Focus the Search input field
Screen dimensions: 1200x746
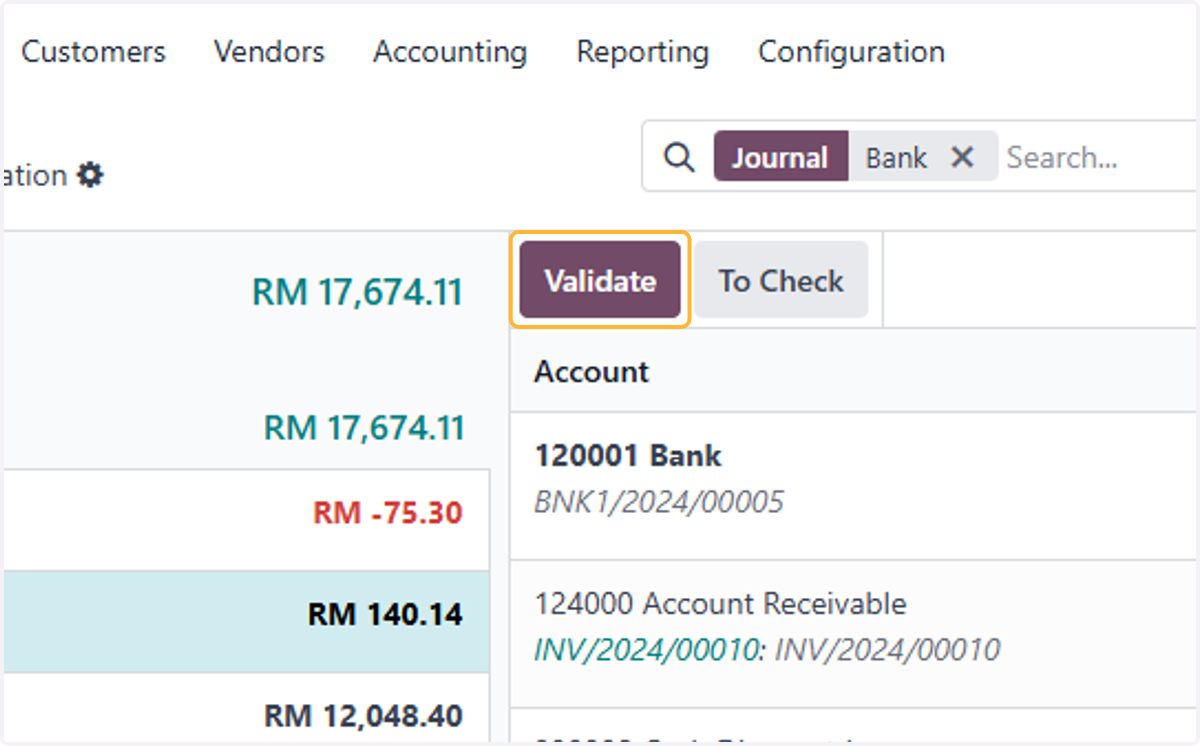(x=1100, y=157)
